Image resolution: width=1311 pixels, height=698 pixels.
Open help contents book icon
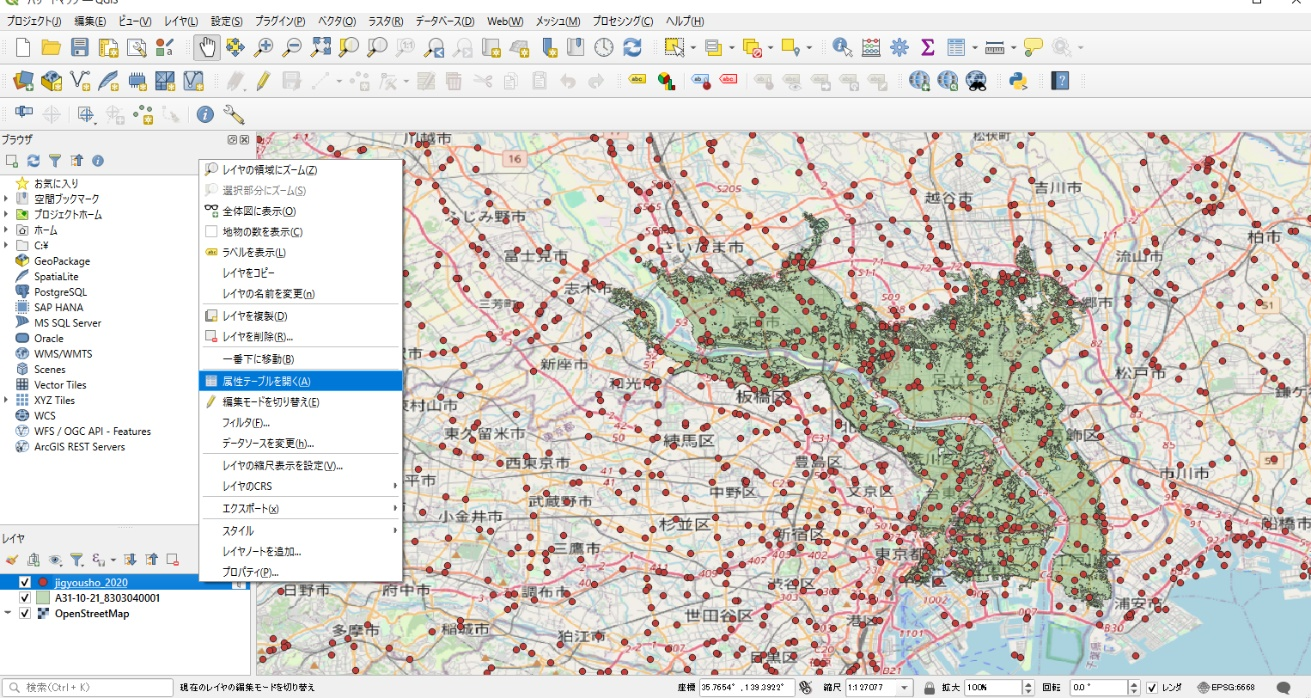coord(1061,81)
